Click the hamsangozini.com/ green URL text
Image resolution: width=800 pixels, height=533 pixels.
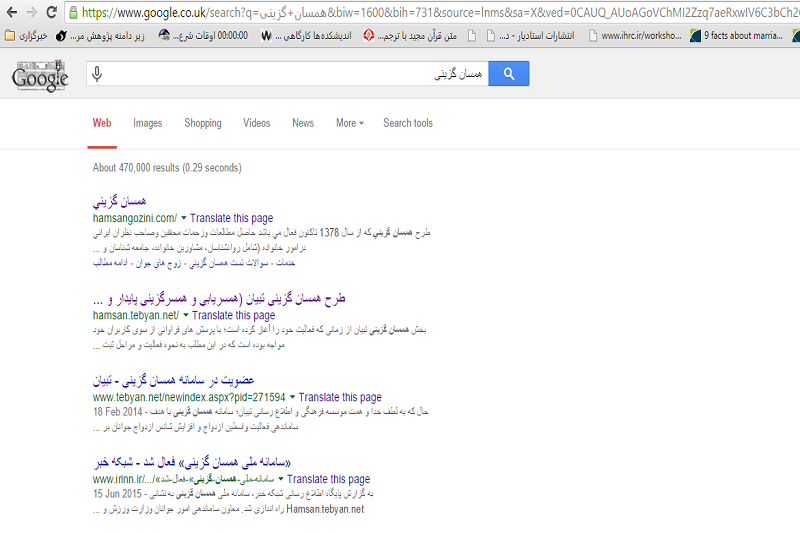point(135,218)
